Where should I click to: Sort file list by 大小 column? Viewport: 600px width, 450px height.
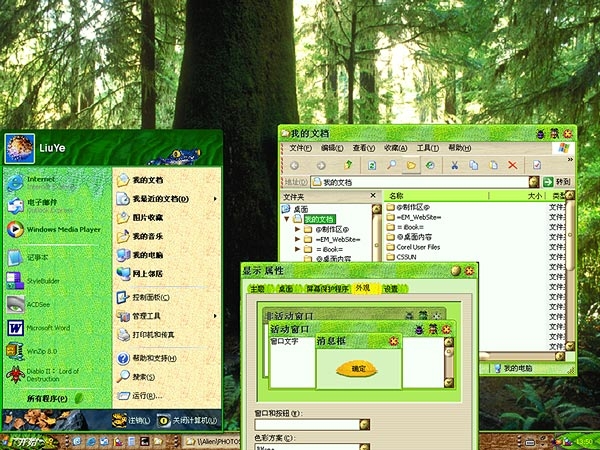click(x=518, y=196)
